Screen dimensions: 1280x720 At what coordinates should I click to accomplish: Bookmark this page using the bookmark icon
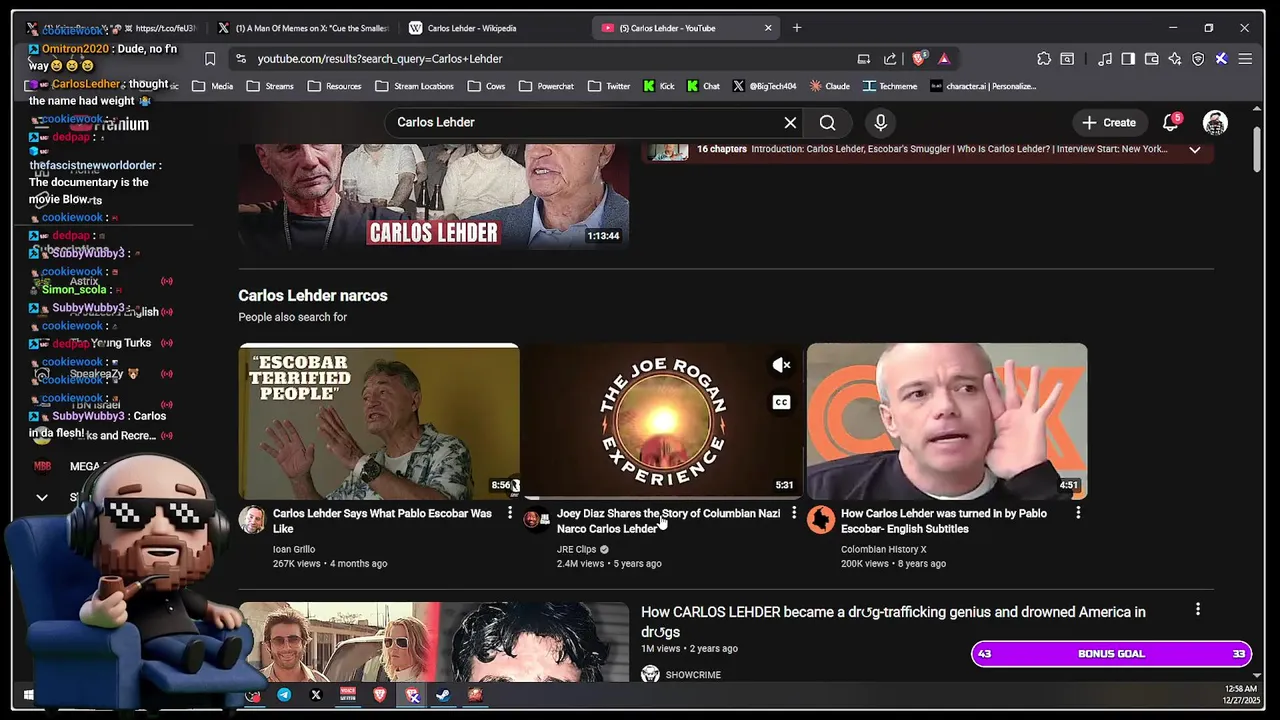[x=210, y=59]
